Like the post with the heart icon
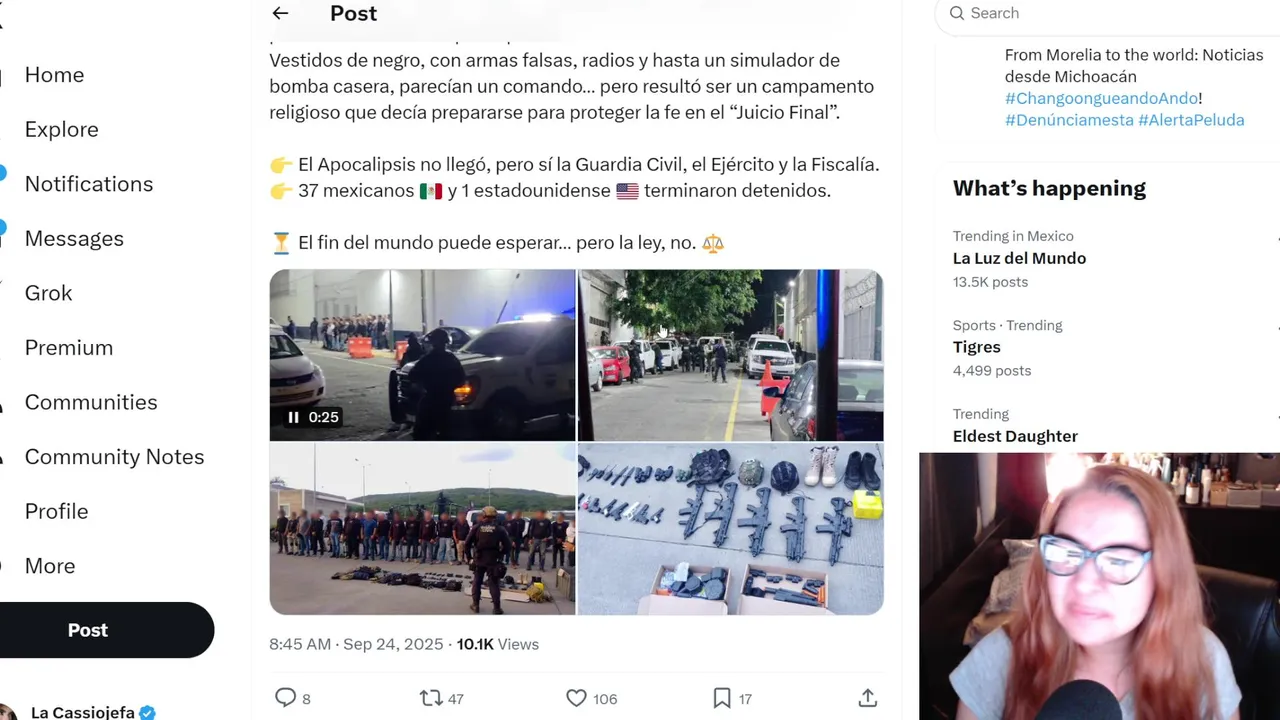Screen dimensions: 1280x720 (576, 698)
